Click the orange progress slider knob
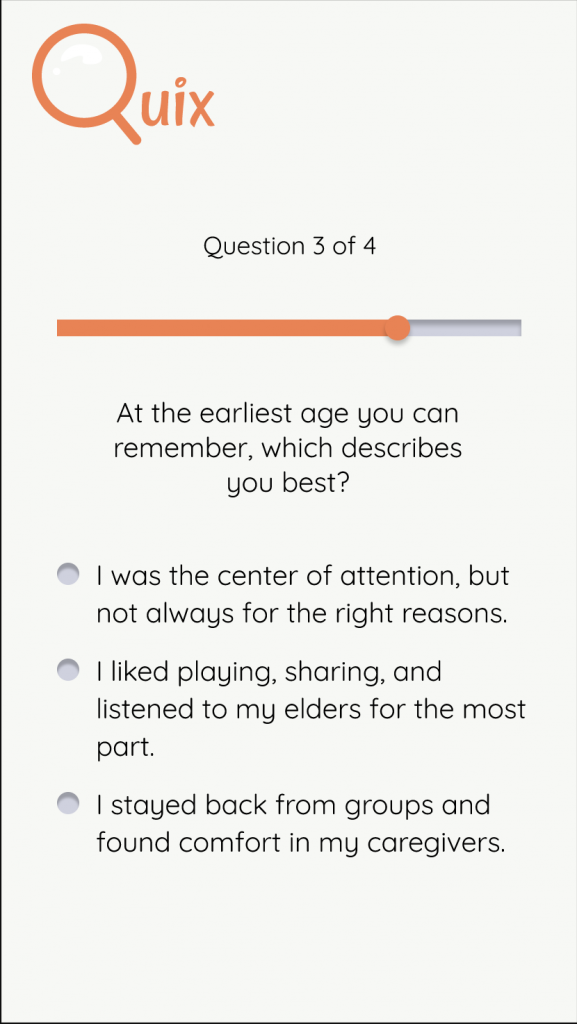Screen dimensions: 577x1024 tap(397, 328)
